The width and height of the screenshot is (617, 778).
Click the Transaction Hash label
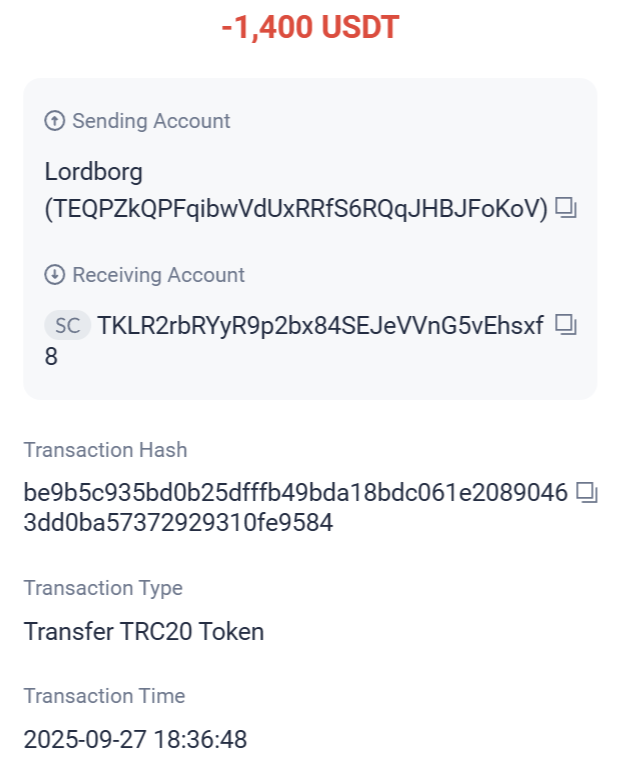pyautogui.click(x=106, y=450)
